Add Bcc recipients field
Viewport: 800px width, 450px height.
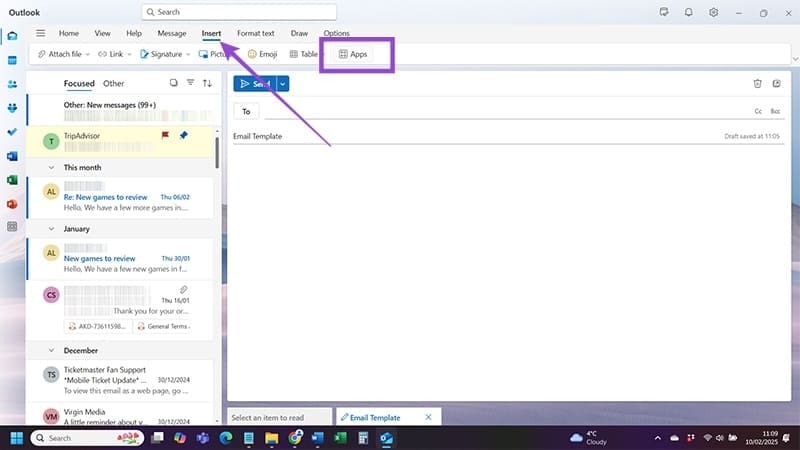pos(775,111)
